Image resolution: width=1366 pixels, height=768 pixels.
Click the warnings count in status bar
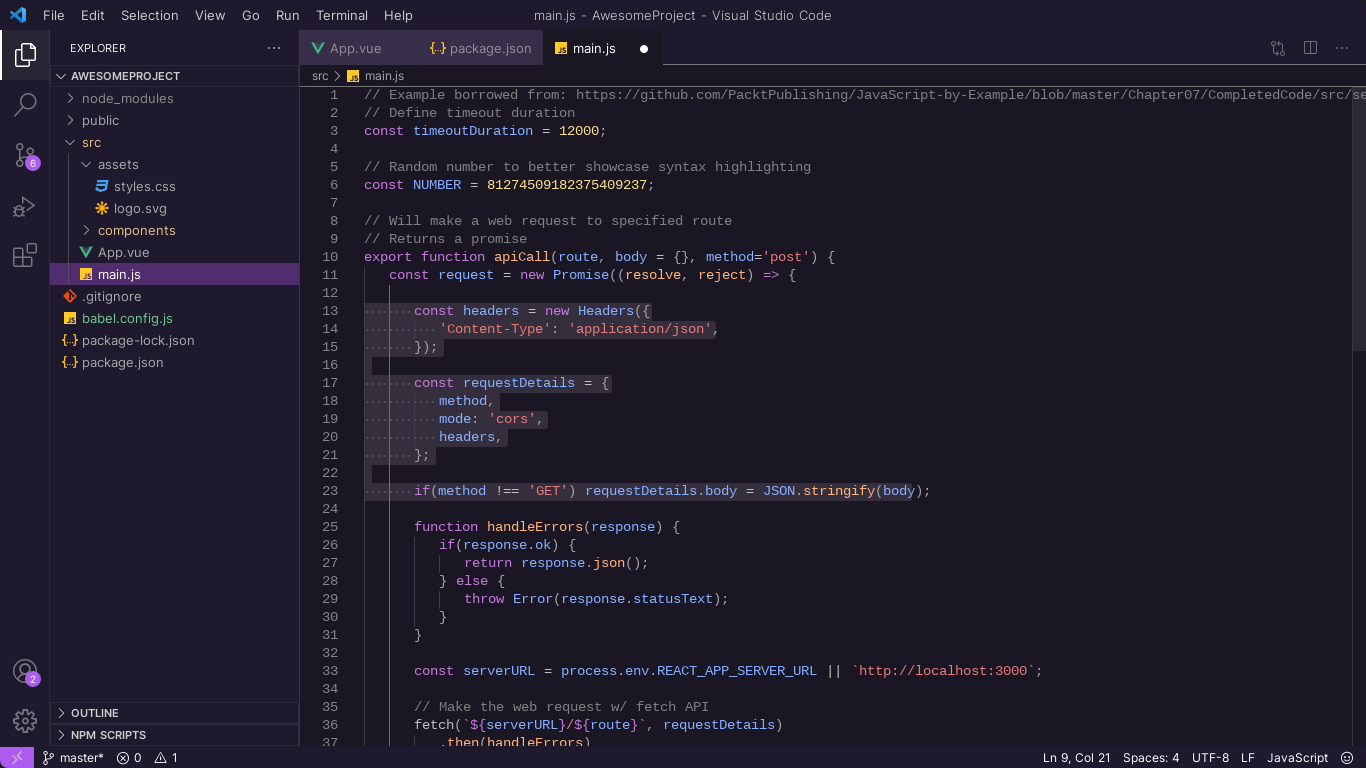coord(166,758)
